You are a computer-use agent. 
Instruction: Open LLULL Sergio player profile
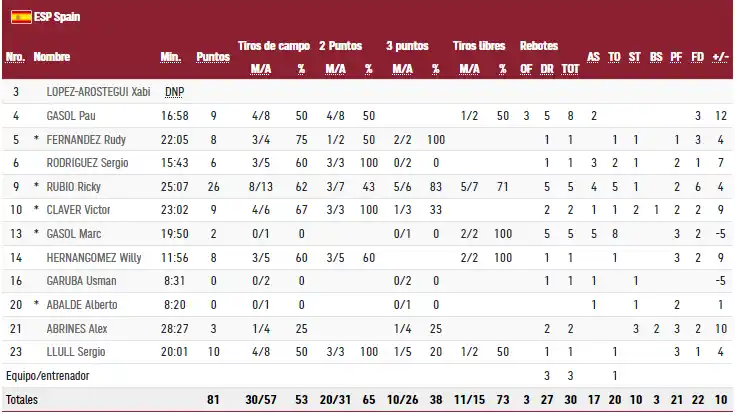tap(75, 351)
